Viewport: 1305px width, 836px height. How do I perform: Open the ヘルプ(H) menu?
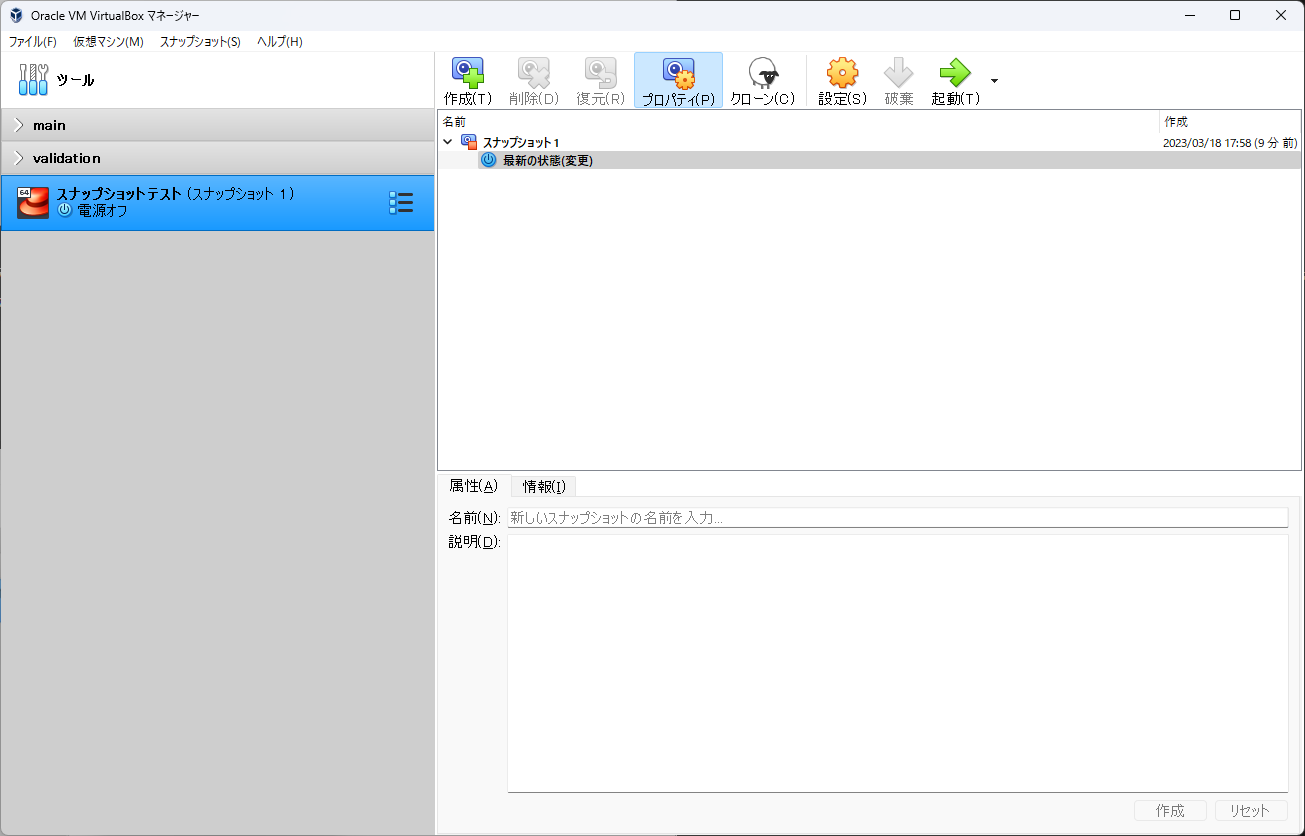click(280, 41)
